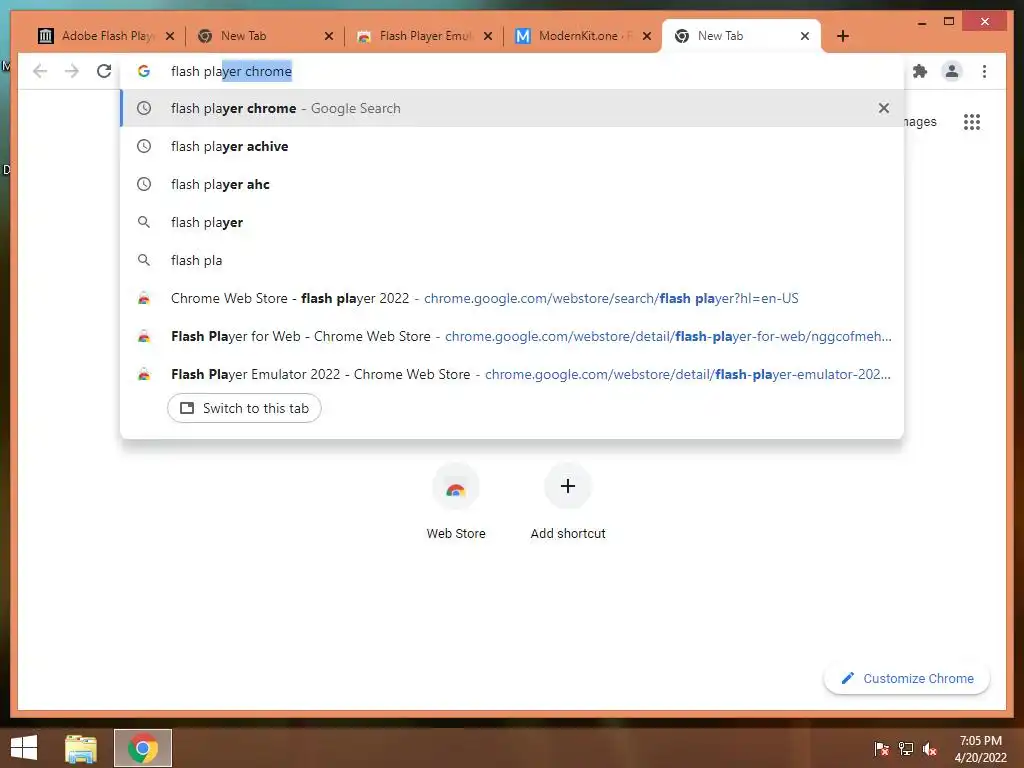Open the Action Center flag tray icon
The image size is (1024, 768).
click(x=882, y=748)
